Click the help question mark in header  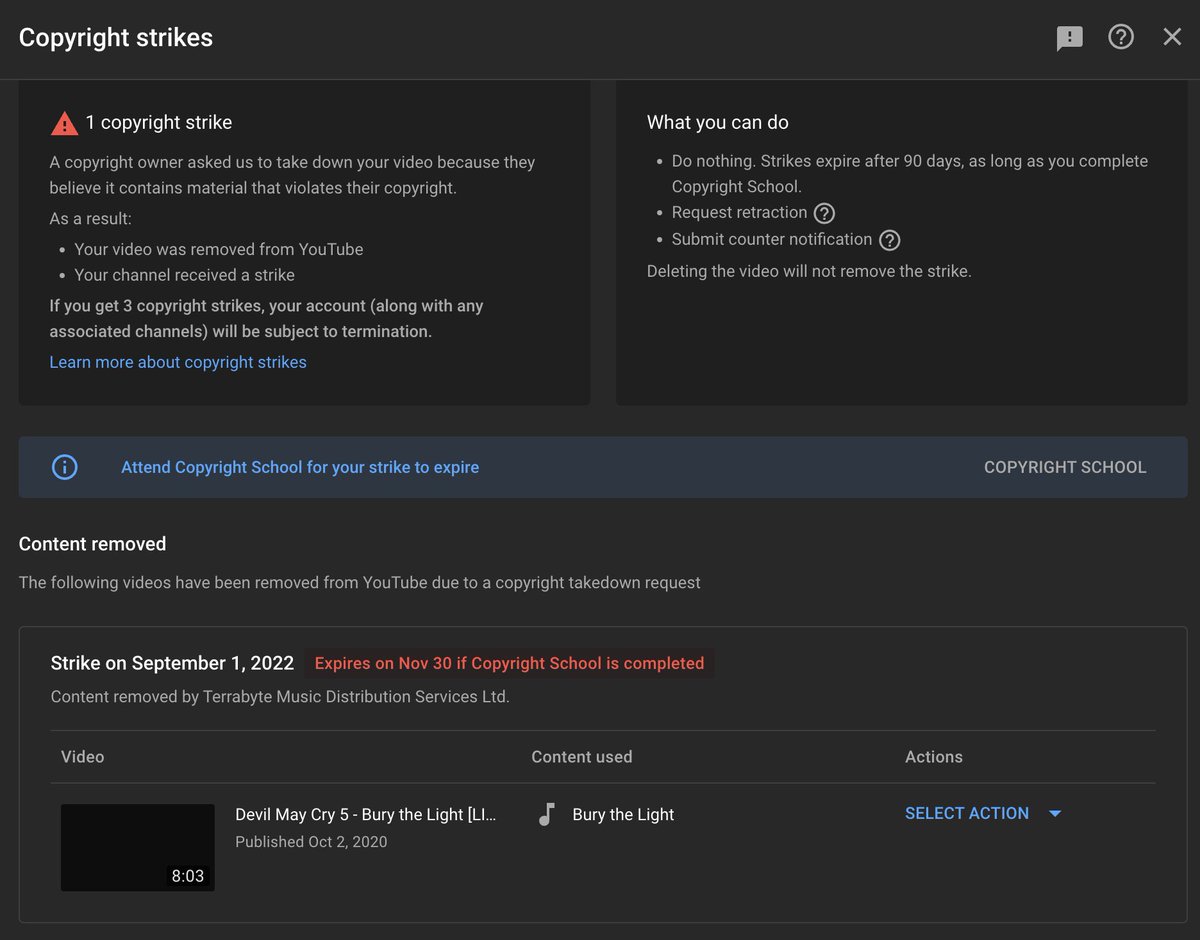point(1121,37)
